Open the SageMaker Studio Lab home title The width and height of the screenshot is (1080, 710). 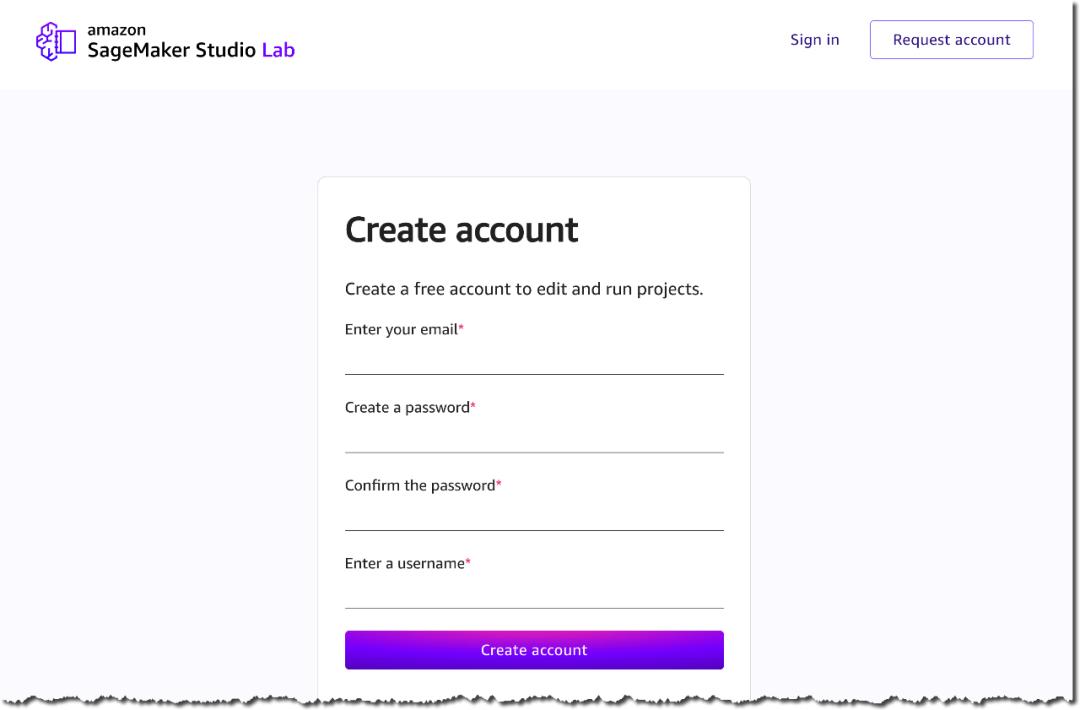[x=191, y=50]
